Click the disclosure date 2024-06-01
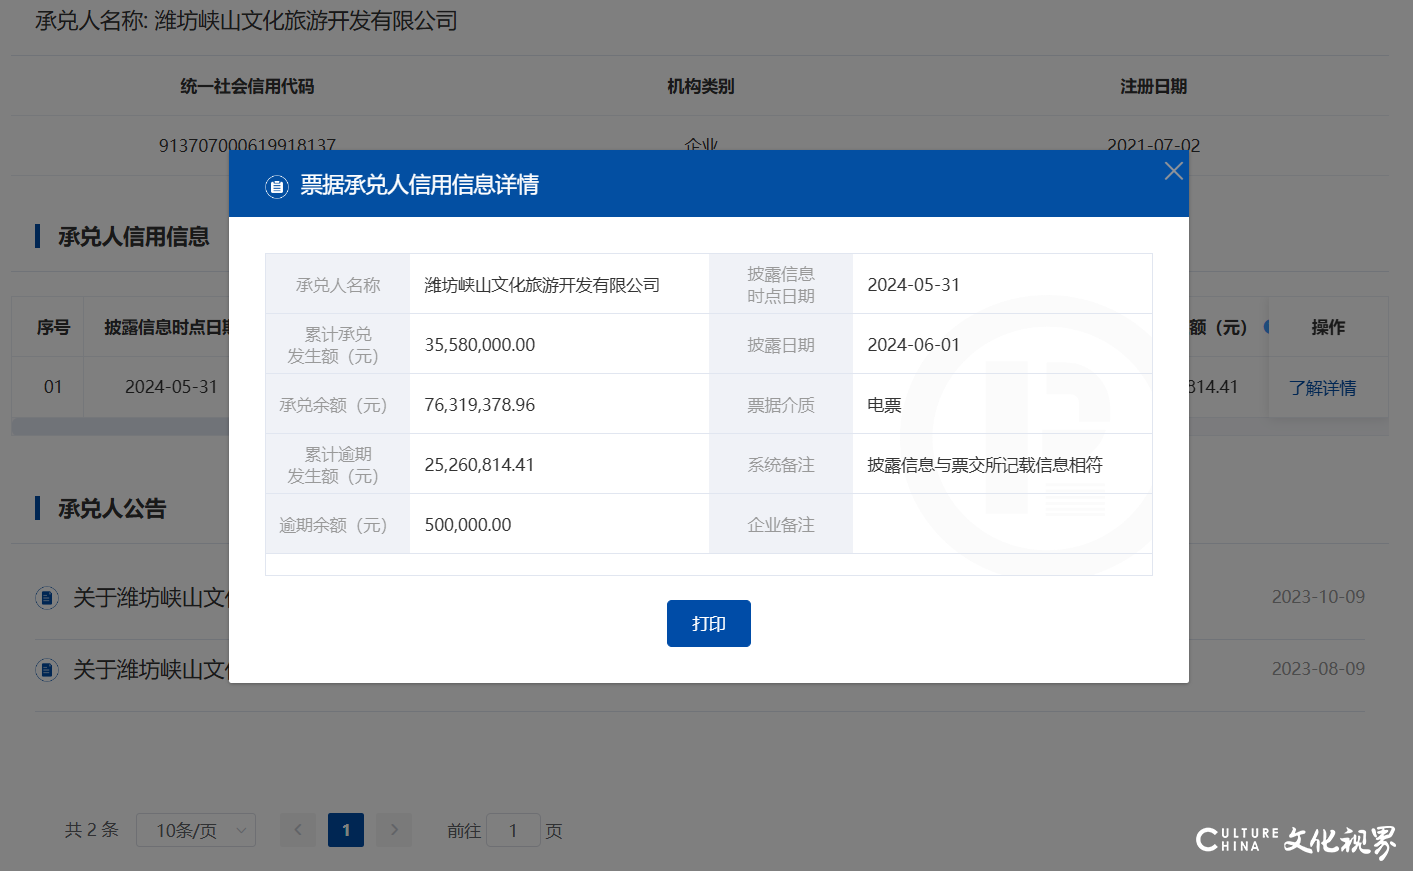The height and width of the screenshot is (871, 1413). click(x=914, y=345)
